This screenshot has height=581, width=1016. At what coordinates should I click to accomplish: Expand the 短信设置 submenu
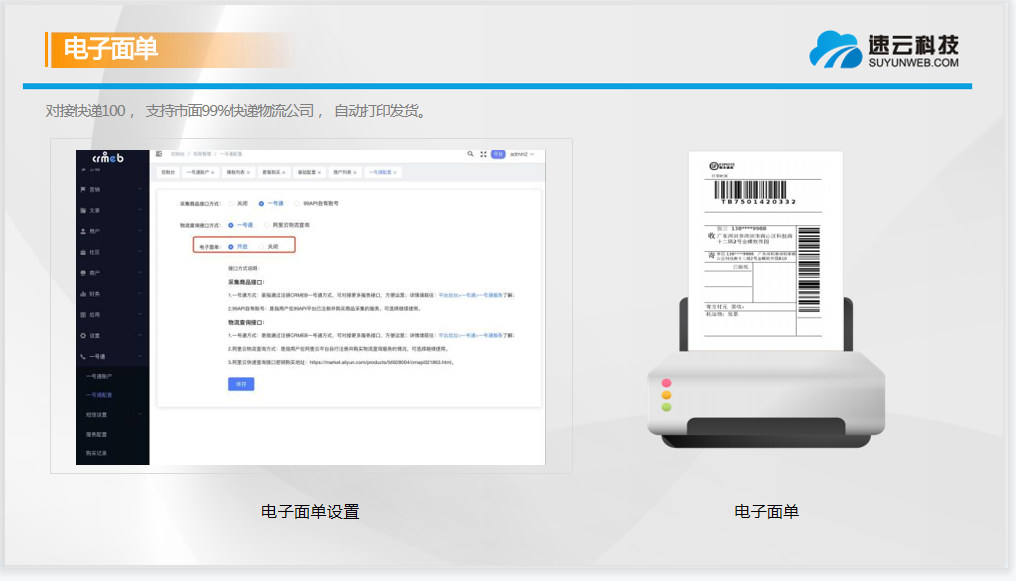click(96, 414)
